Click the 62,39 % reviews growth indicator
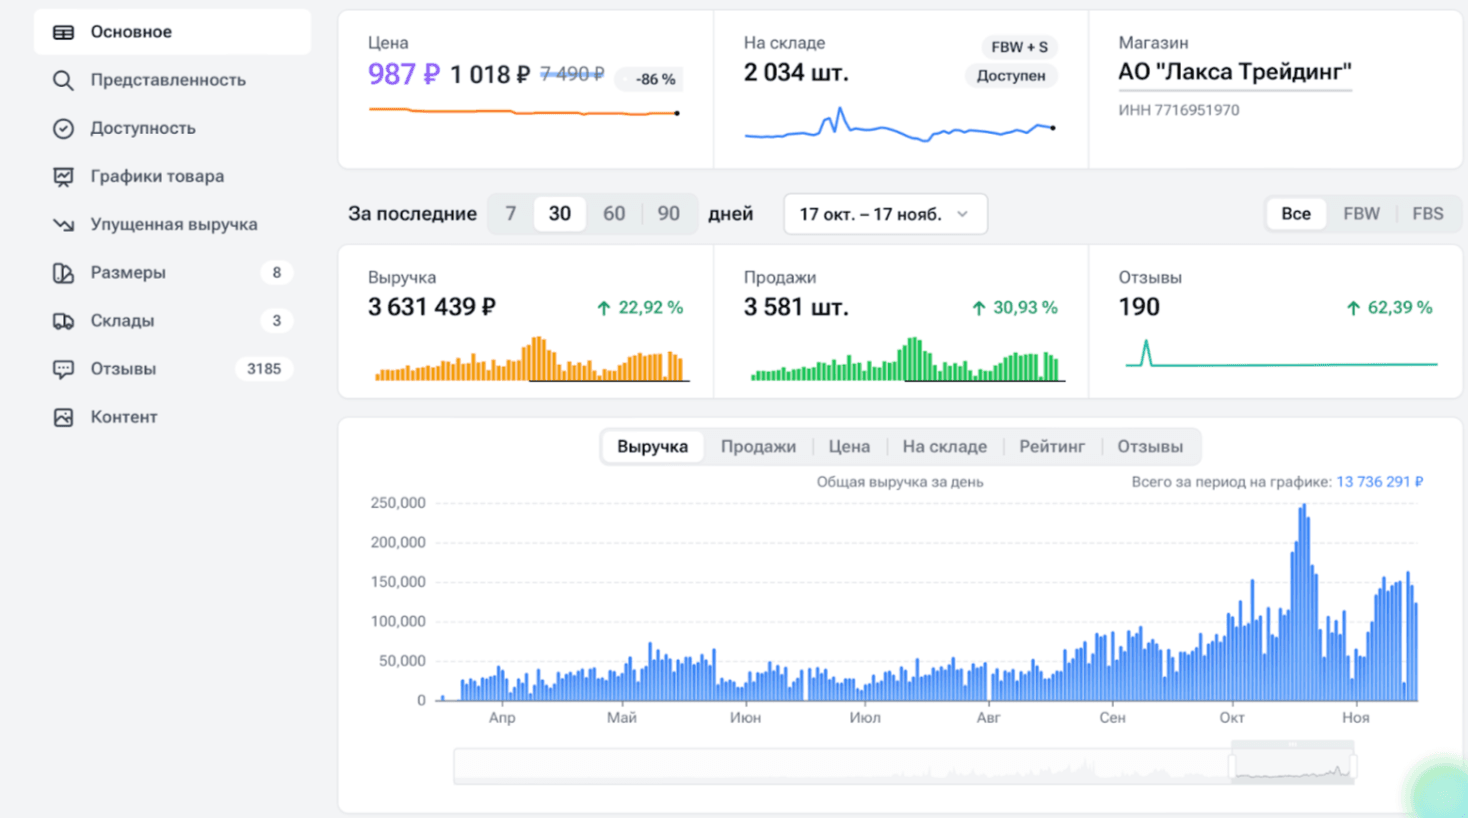Screen dimensions: 1468x818 1390,308
